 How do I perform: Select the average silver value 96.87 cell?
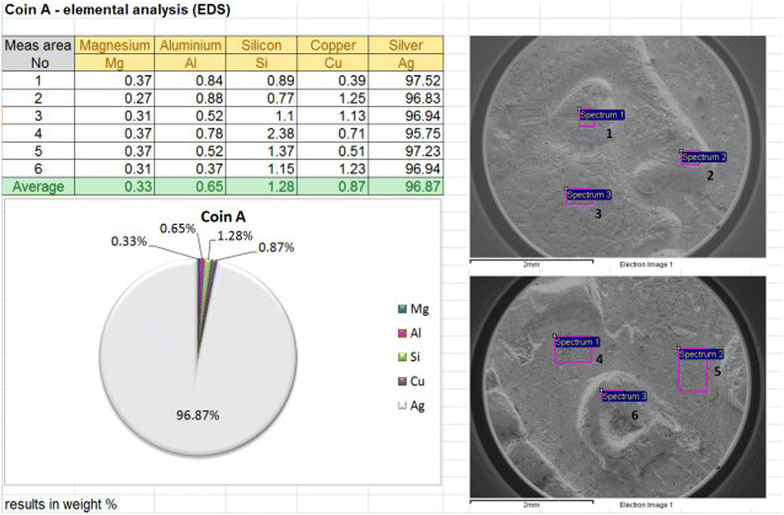tap(406, 186)
